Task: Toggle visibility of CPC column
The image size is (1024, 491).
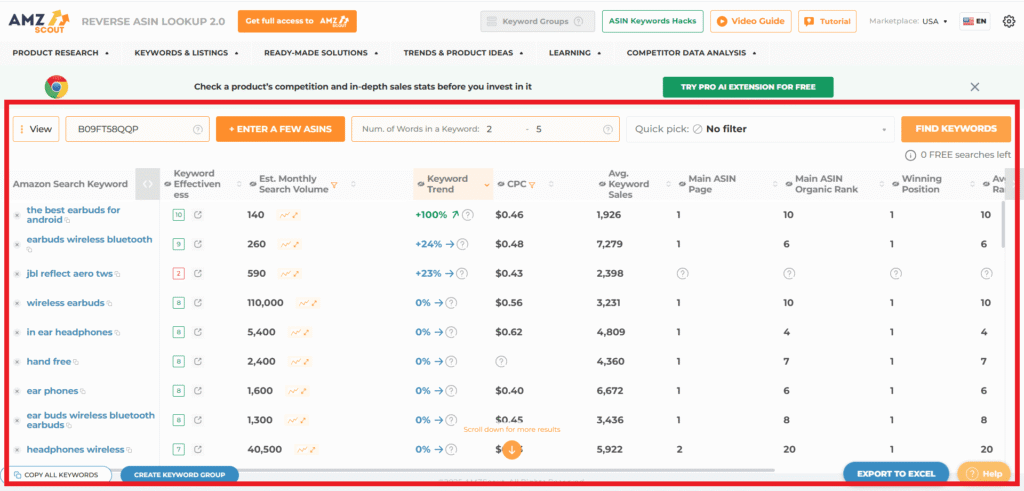Action: (x=501, y=185)
